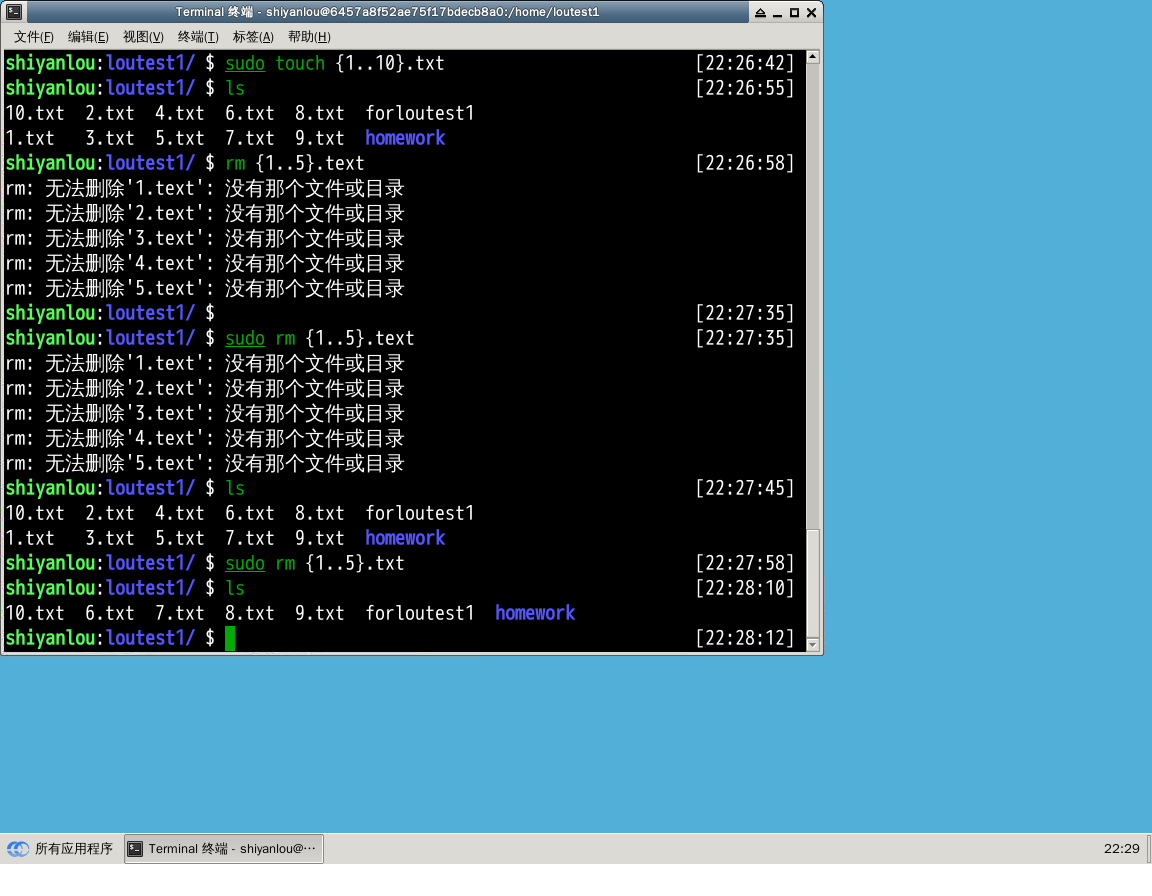This screenshot has height=896, width=1152.
Task: Click the terminal icon in the title bar
Action: (14, 12)
